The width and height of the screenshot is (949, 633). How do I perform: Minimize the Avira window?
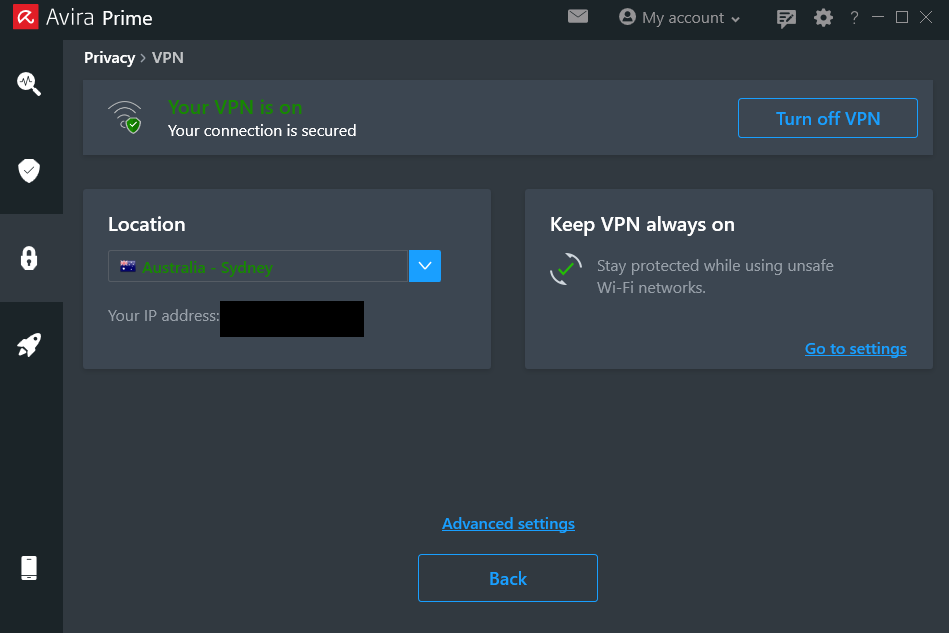tap(878, 17)
